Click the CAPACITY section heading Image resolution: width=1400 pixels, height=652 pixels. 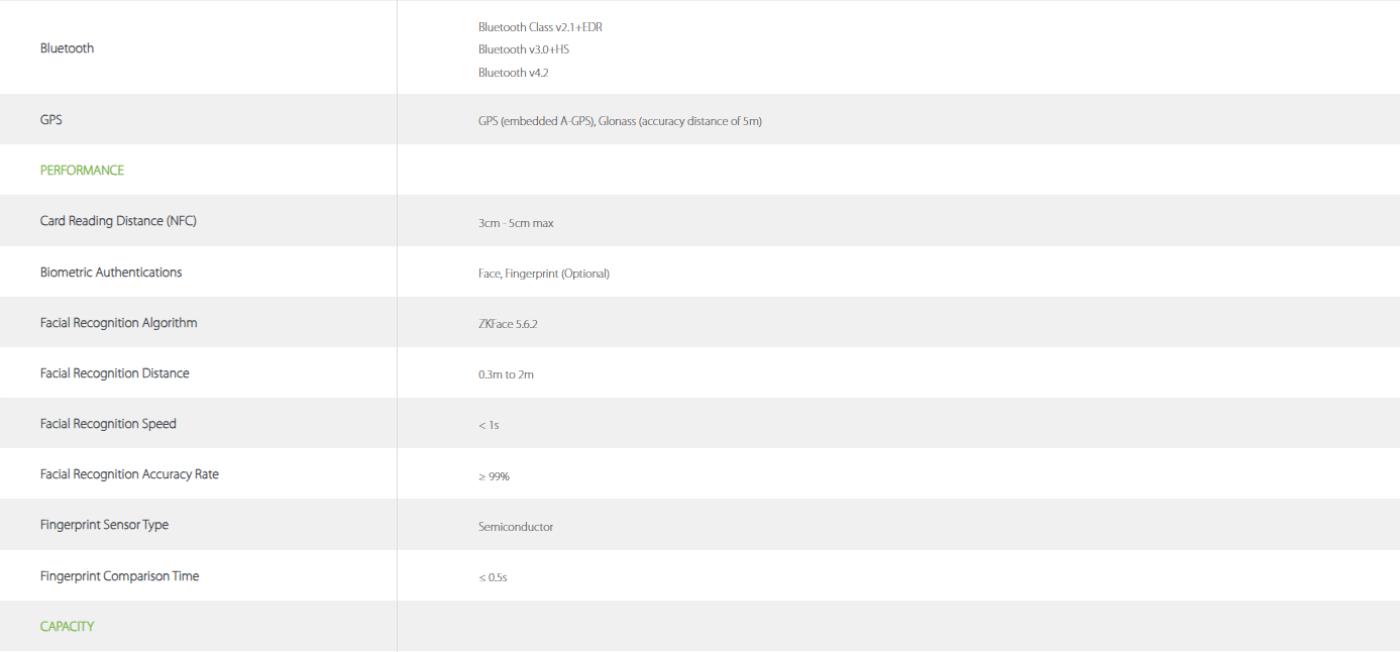coord(67,626)
